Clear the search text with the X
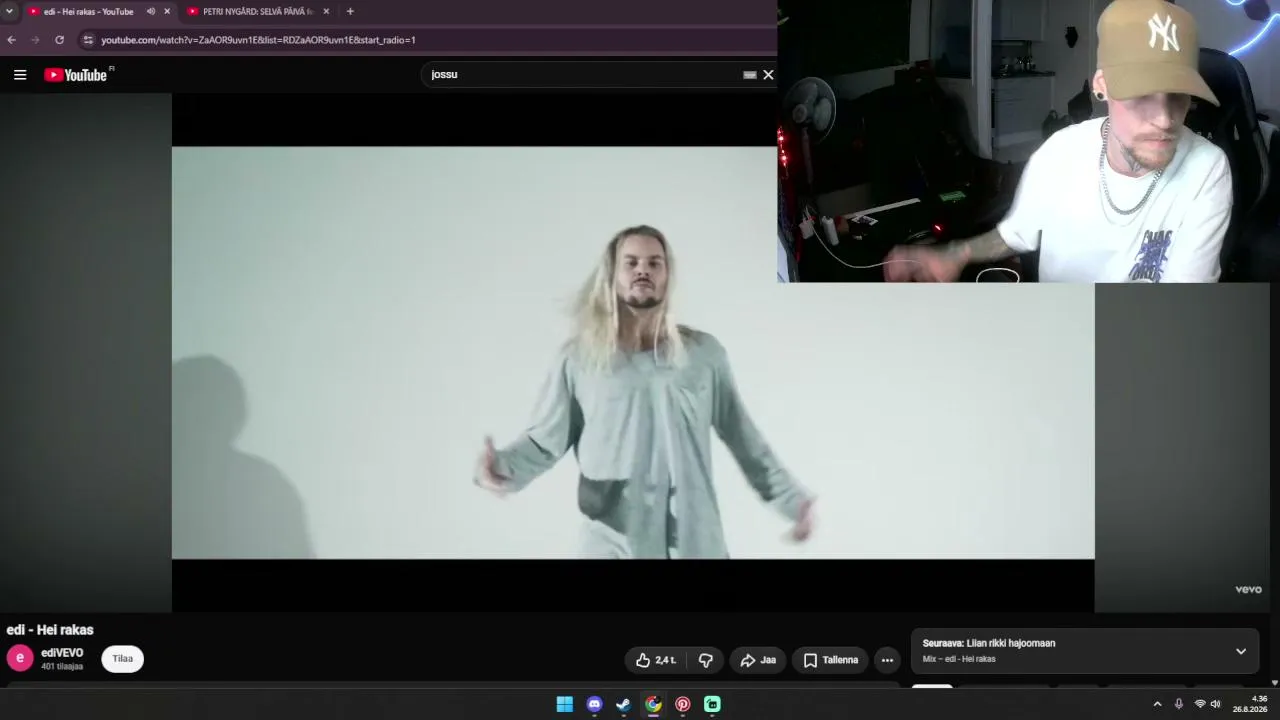This screenshot has height=720, width=1280. click(x=768, y=75)
